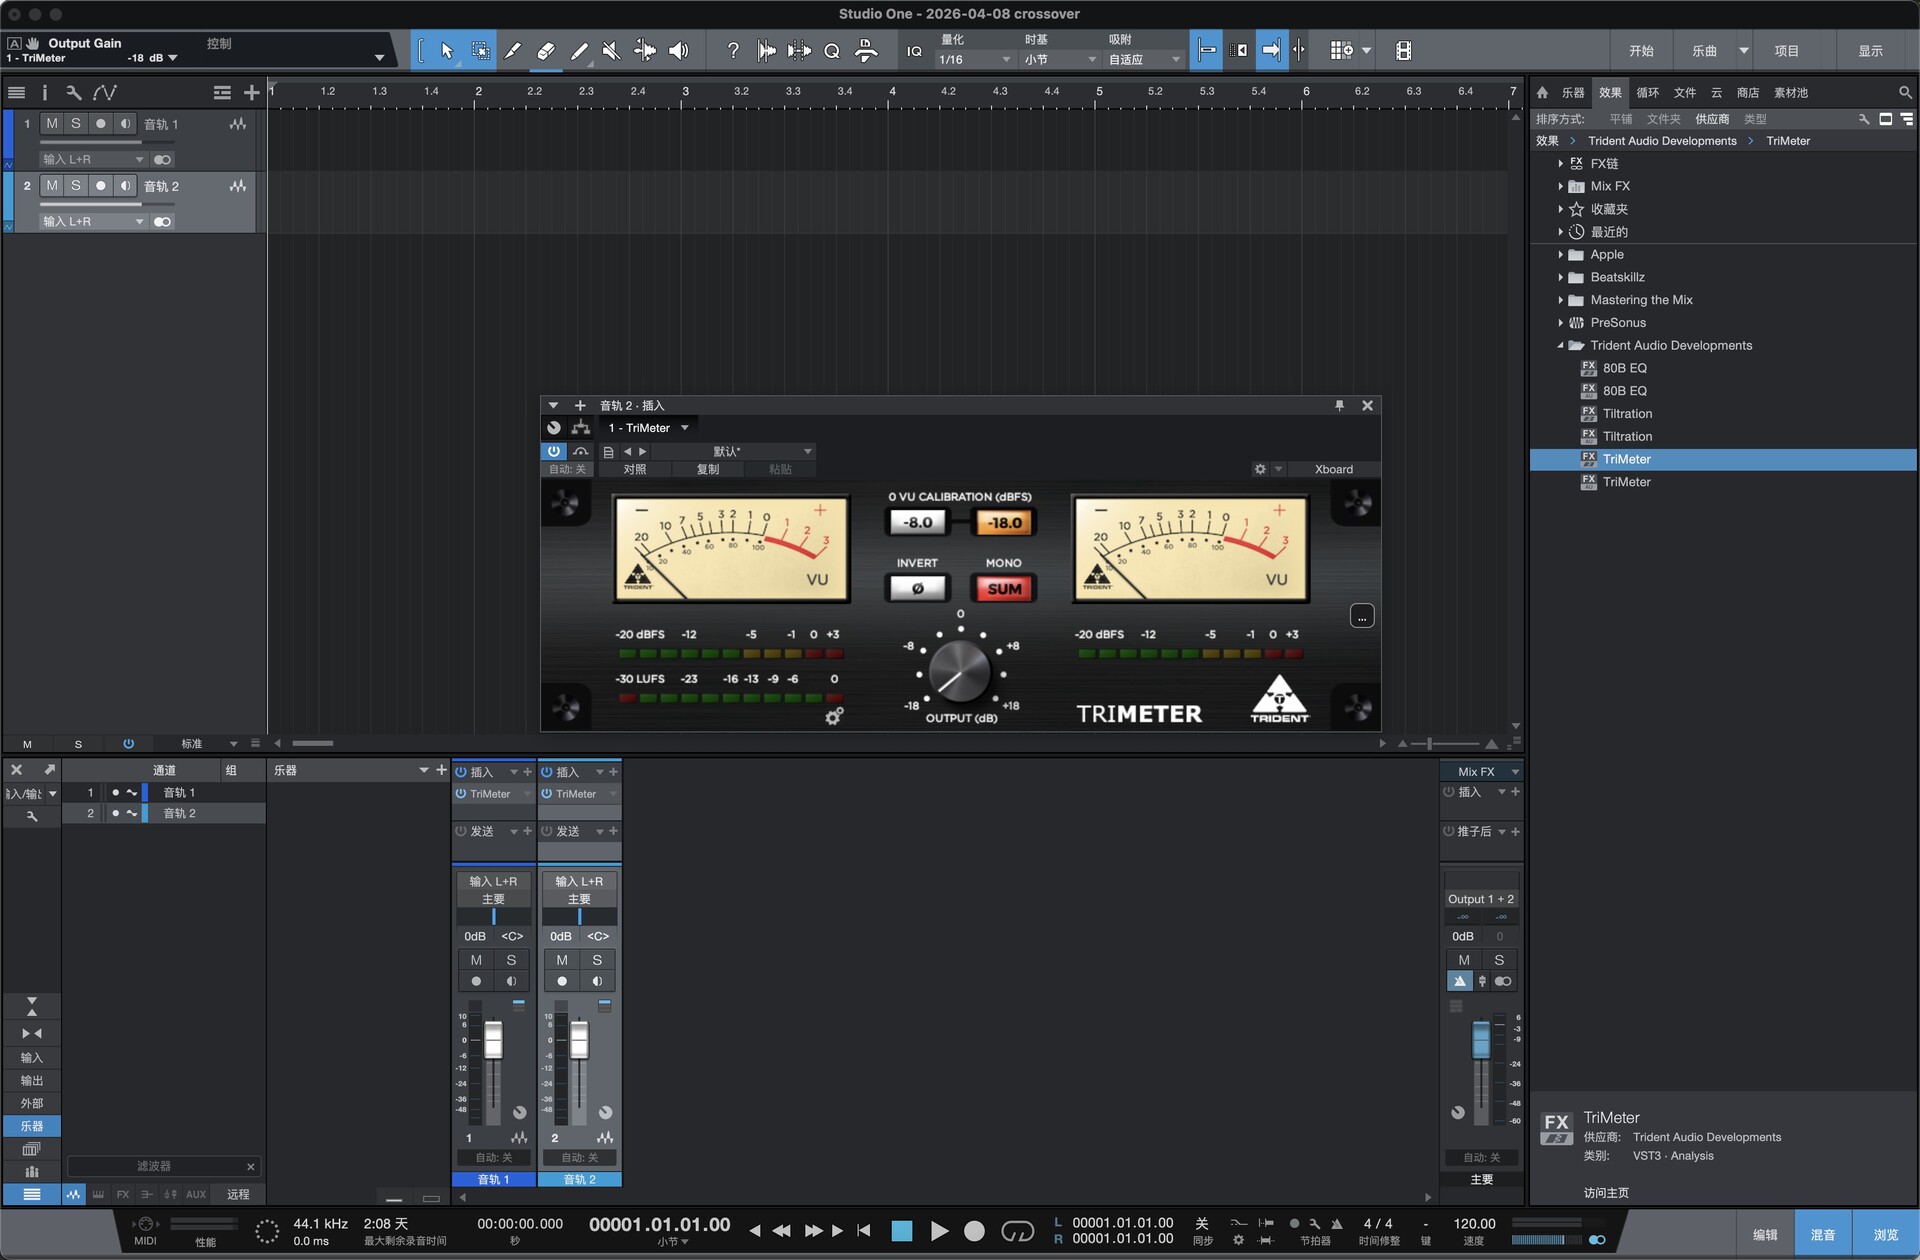
Task: Enable the metronome in the transport bar
Action: pyautogui.click(x=1338, y=1223)
